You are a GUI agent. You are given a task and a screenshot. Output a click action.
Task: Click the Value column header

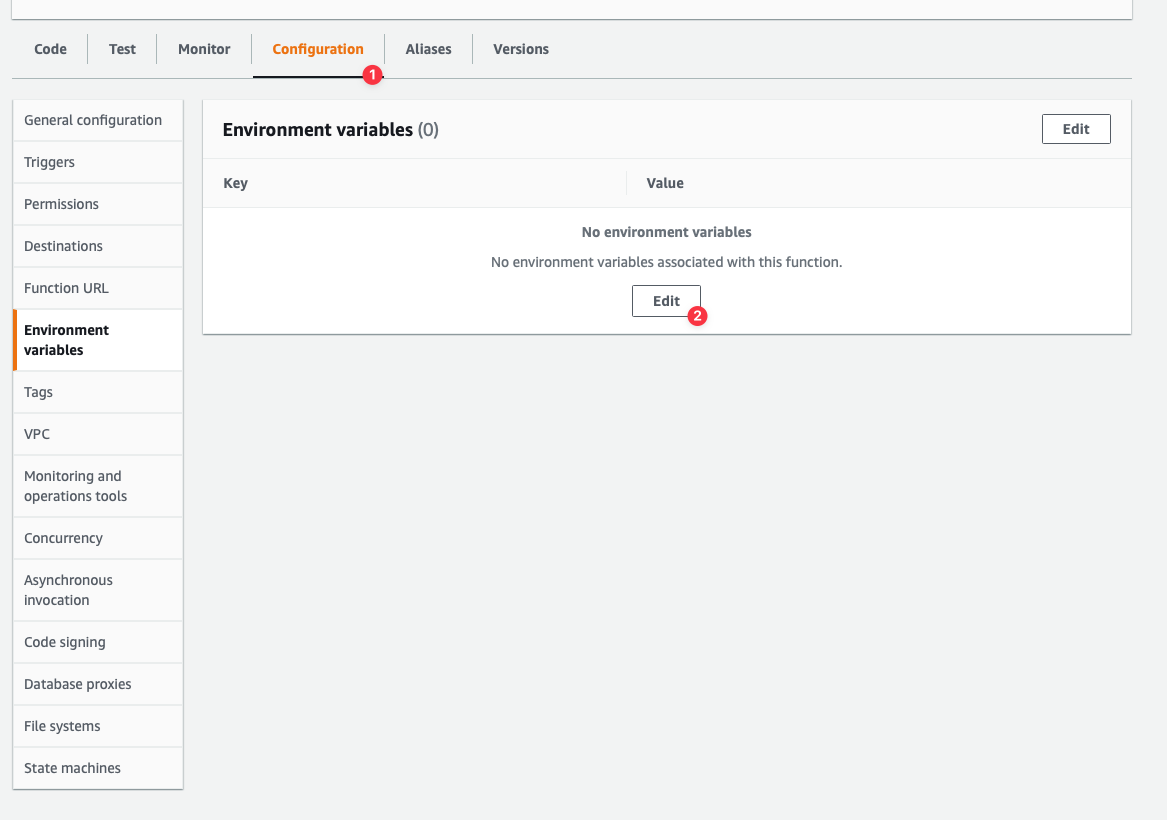coord(665,183)
